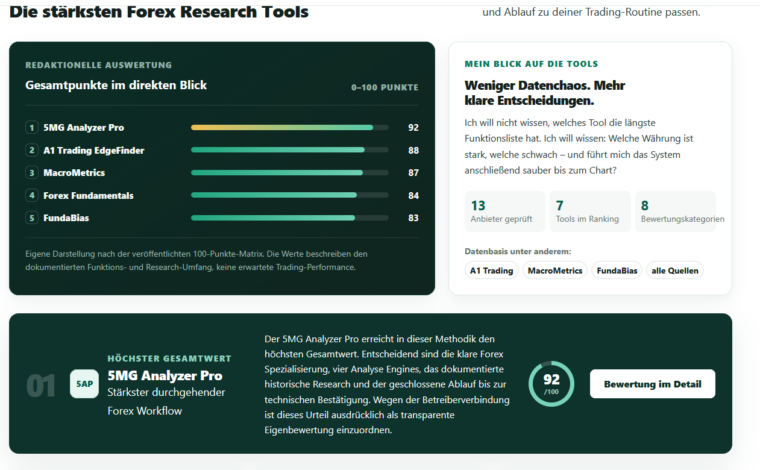Screen dimensions: 760x470
Task: Click the 5MG Analyzer Pro title in bottom card
Action: tap(165, 376)
